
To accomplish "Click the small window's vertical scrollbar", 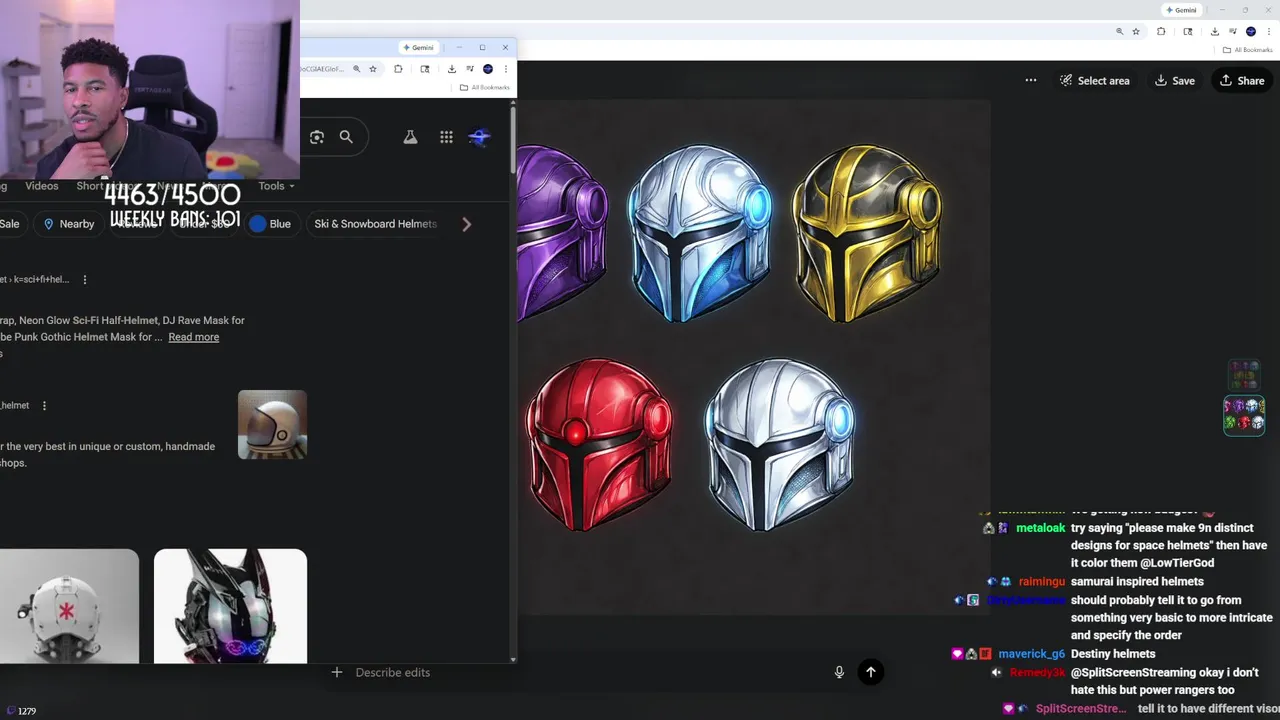I will tap(514, 140).
